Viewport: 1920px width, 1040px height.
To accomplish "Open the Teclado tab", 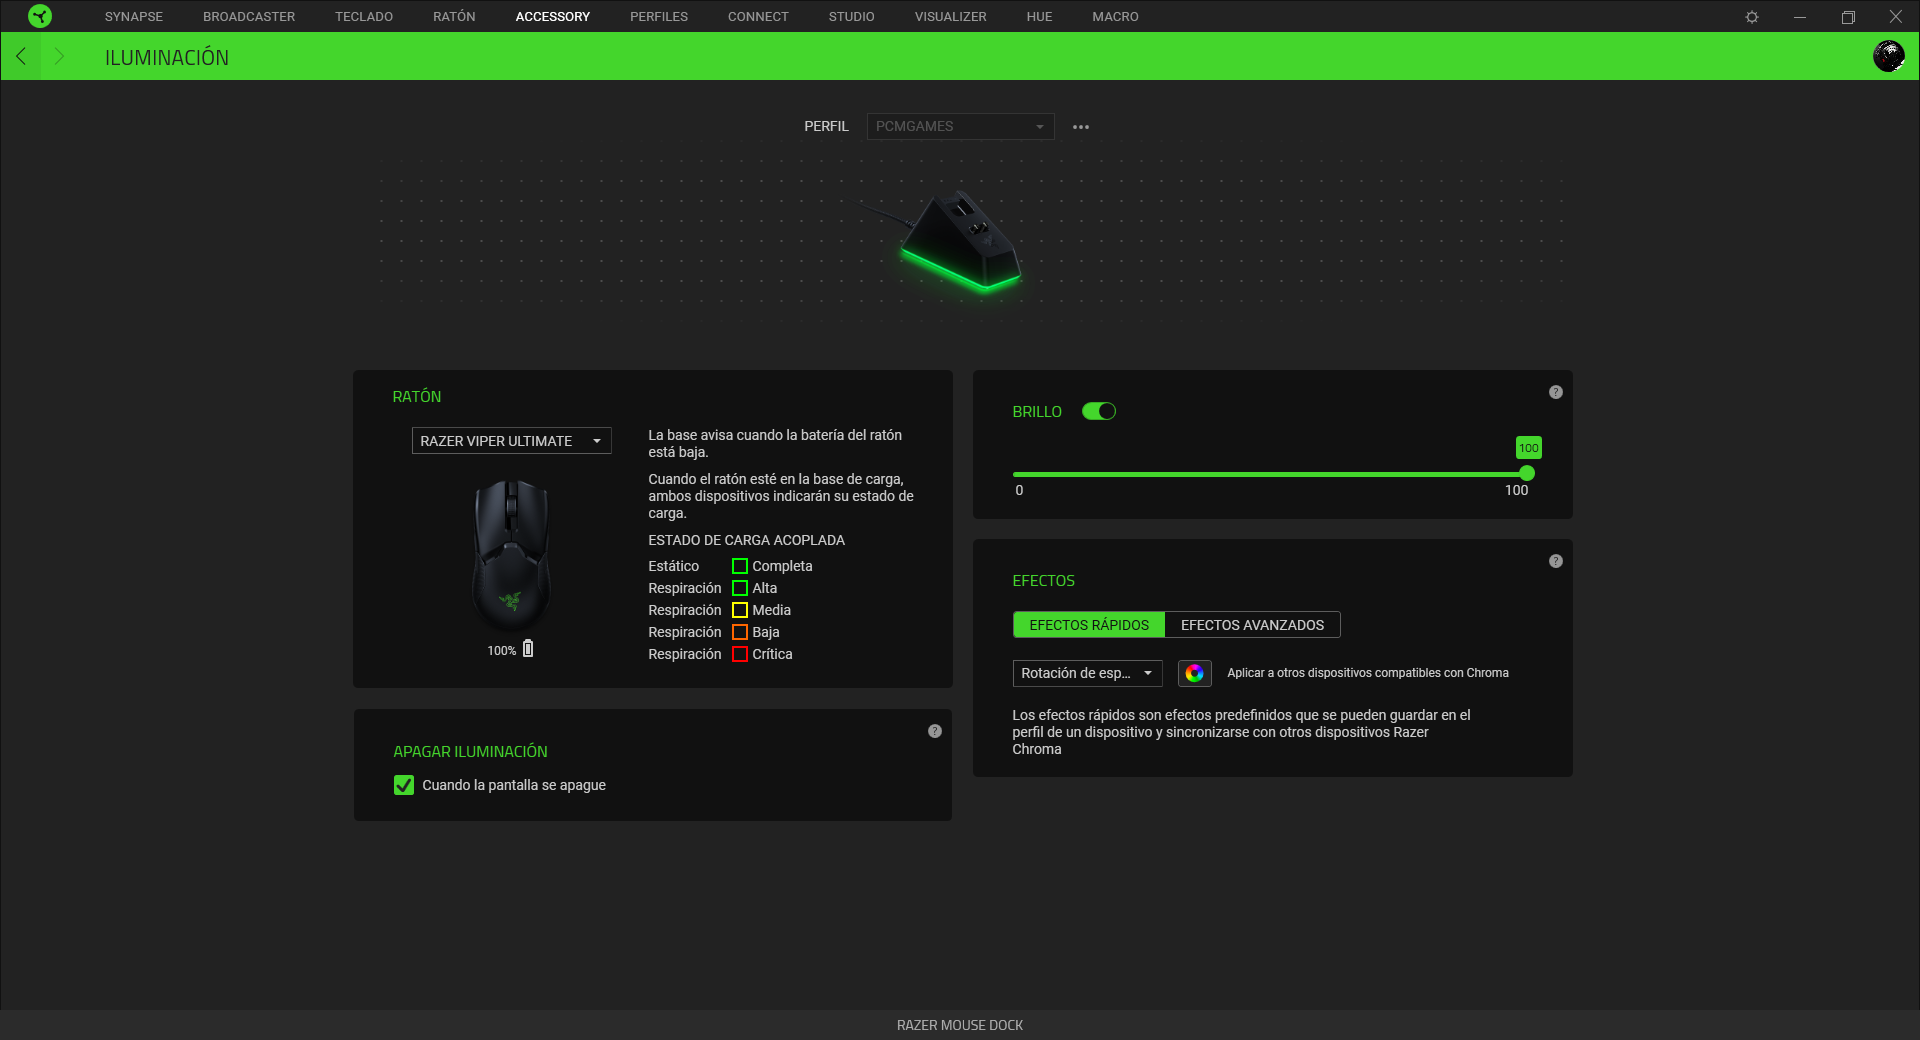I will click(x=364, y=17).
